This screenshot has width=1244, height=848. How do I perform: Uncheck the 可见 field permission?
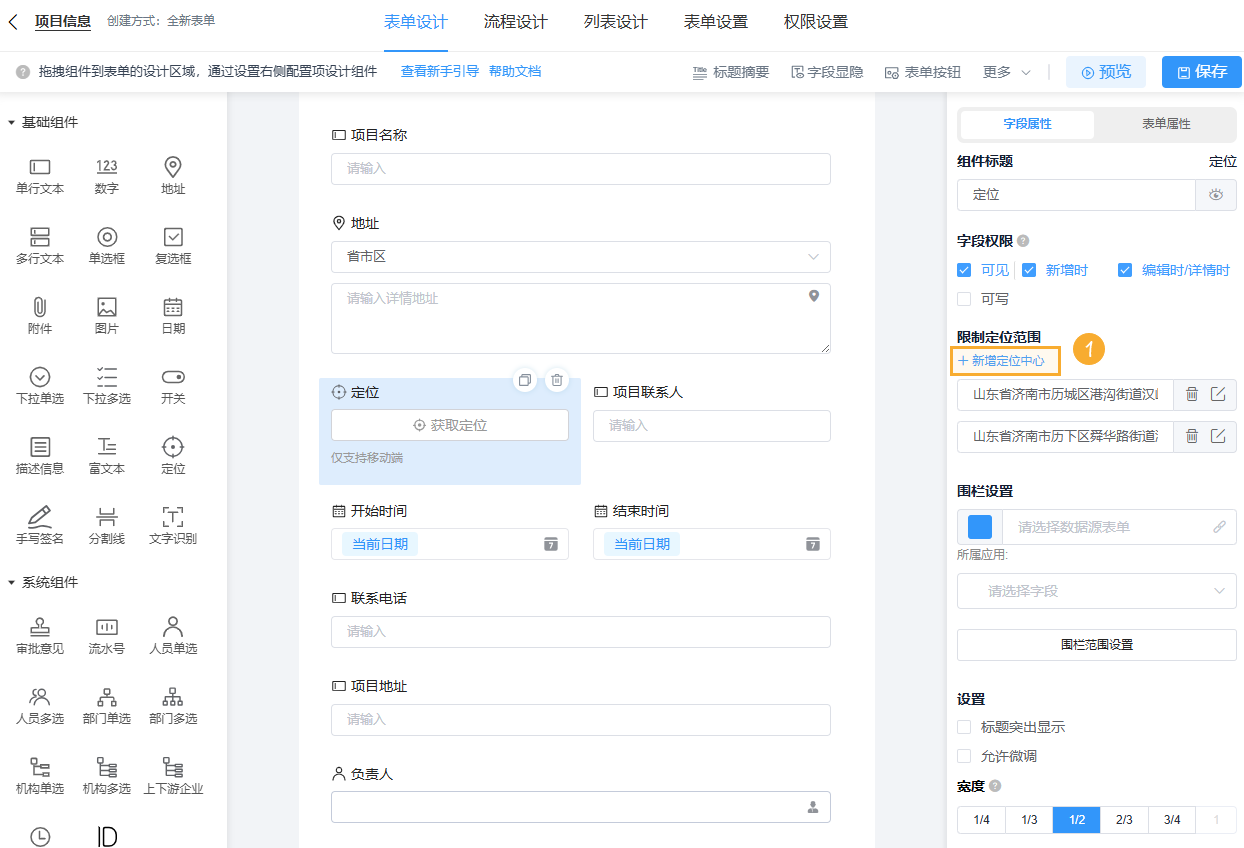point(964,269)
